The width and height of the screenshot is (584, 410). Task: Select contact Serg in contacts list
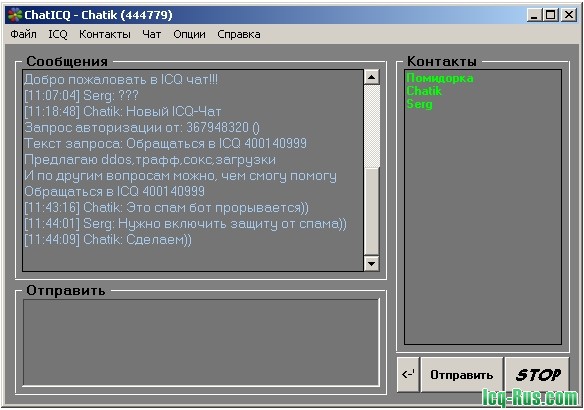click(419, 104)
